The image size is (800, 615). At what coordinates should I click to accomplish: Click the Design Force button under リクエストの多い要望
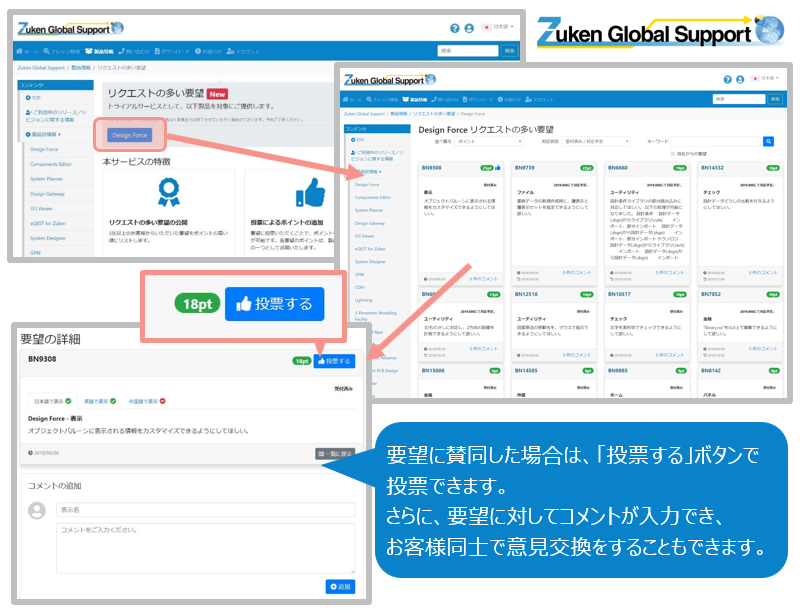(x=130, y=135)
